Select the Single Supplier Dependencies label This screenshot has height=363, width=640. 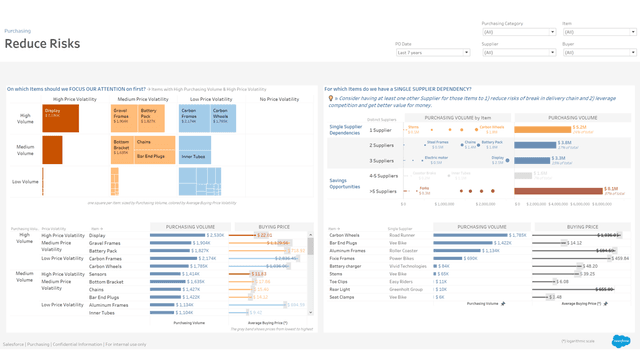(x=345, y=130)
